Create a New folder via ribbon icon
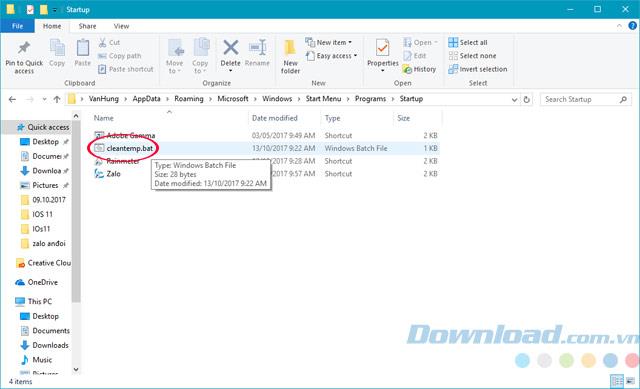The height and width of the screenshot is (389, 640). click(x=290, y=48)
